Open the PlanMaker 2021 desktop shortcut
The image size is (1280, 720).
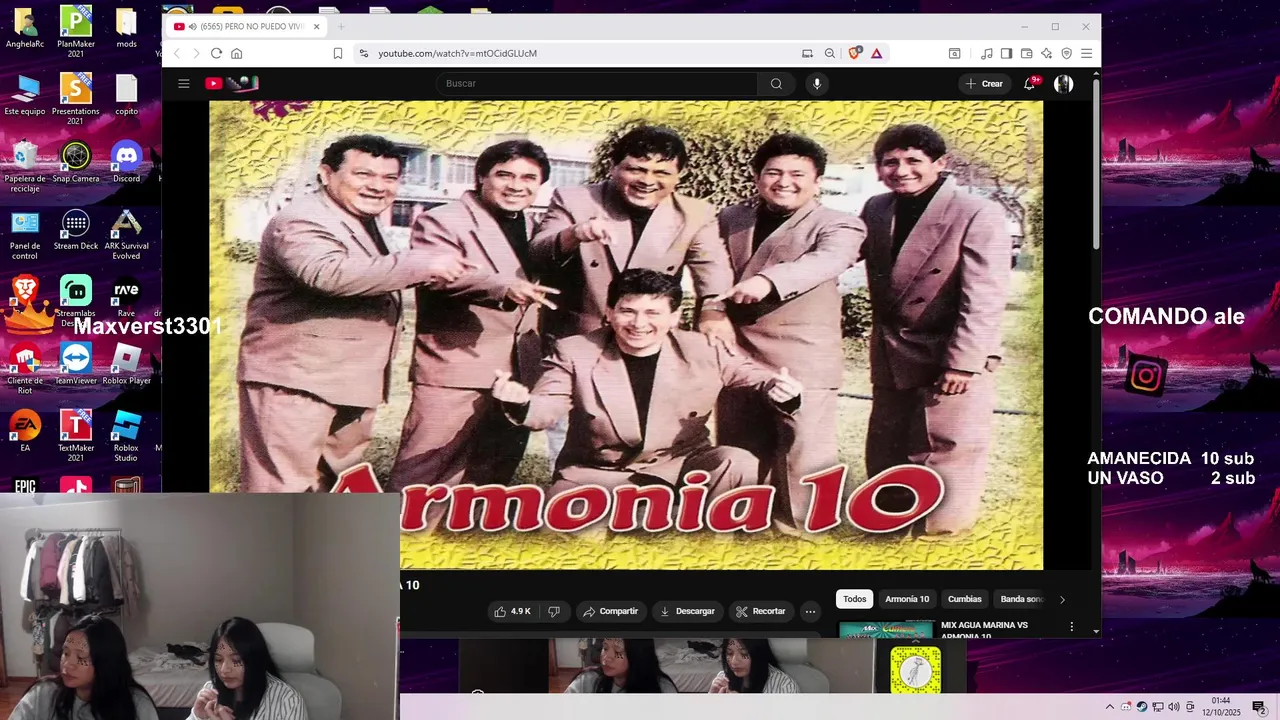(x=76, y=32)
